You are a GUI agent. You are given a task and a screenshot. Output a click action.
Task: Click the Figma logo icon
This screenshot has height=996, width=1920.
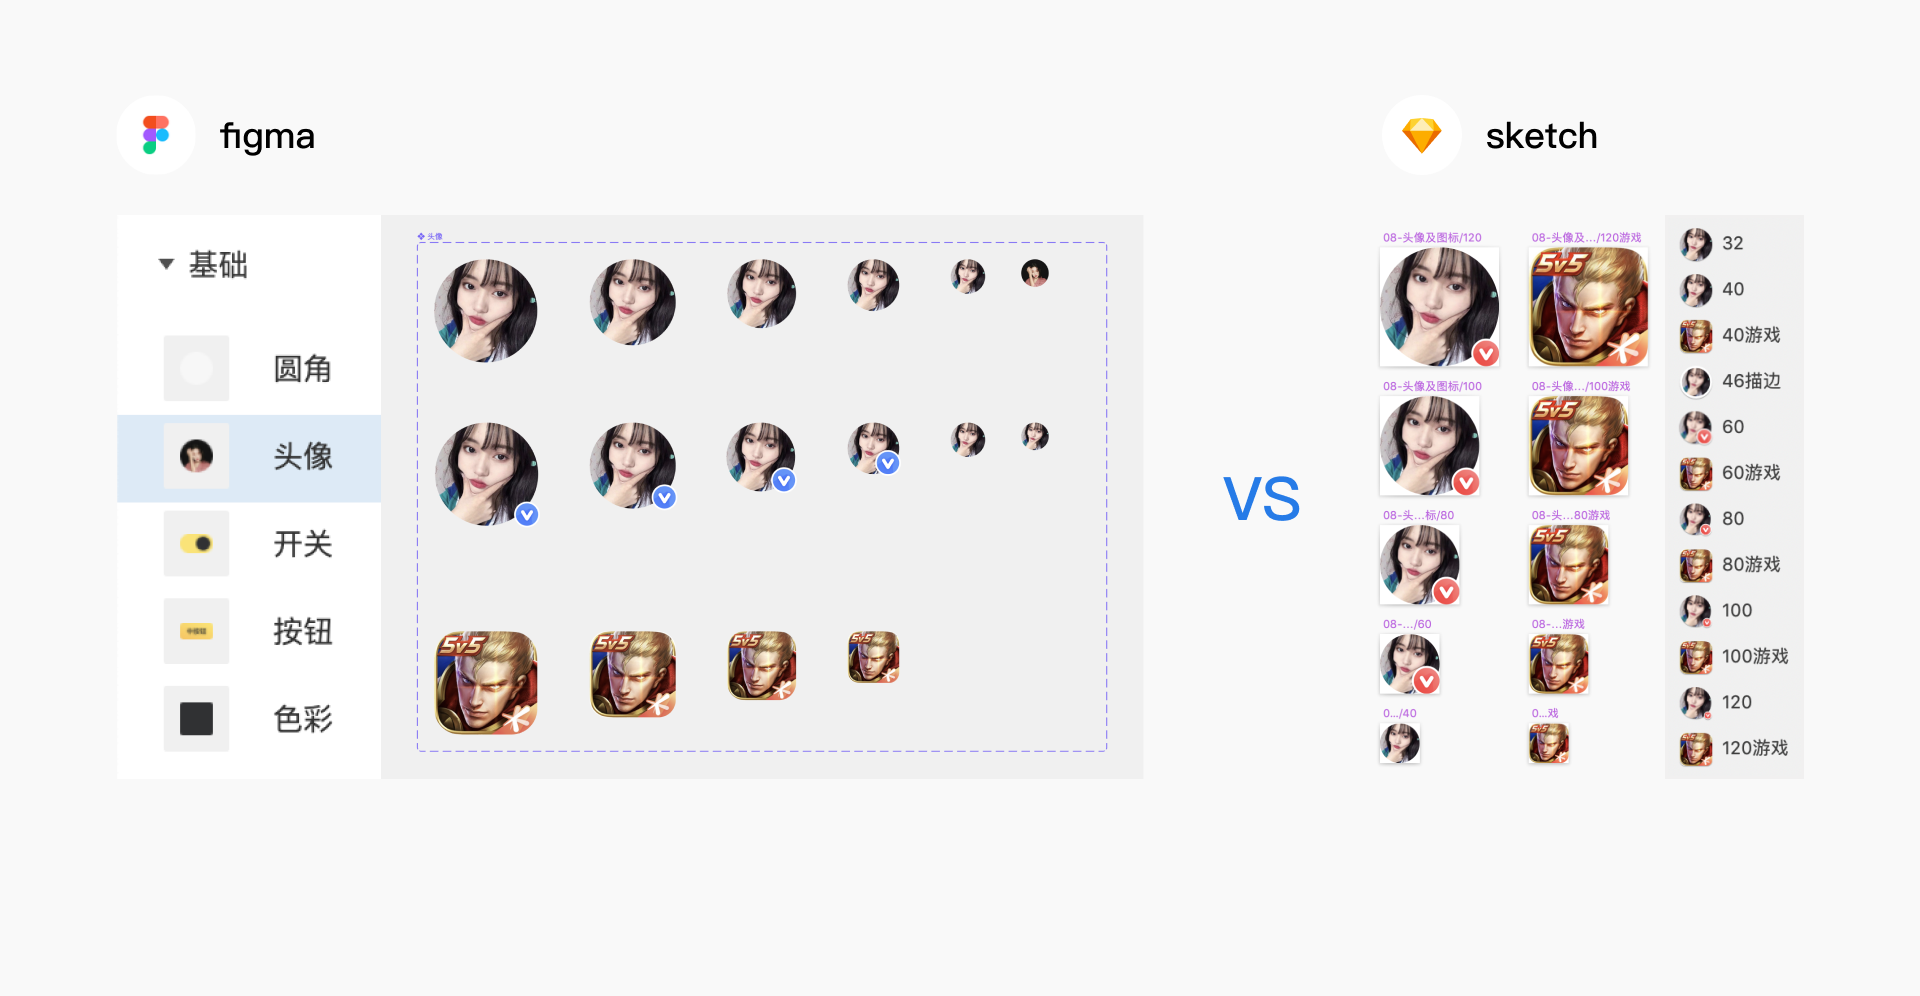pyautogui.click(x=156, y=135)
